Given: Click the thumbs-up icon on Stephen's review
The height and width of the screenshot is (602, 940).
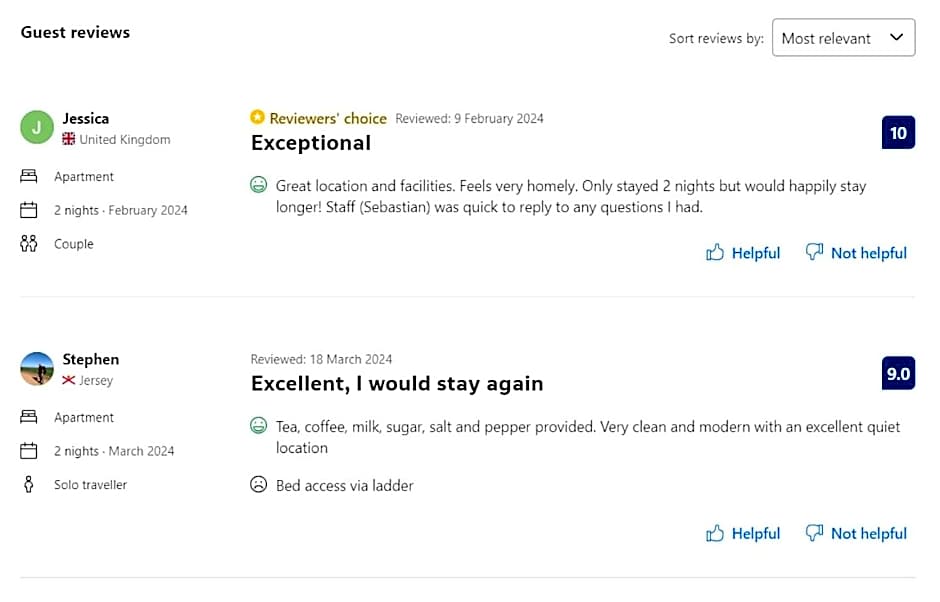Looking at the screenshot, I should (715, 534).
